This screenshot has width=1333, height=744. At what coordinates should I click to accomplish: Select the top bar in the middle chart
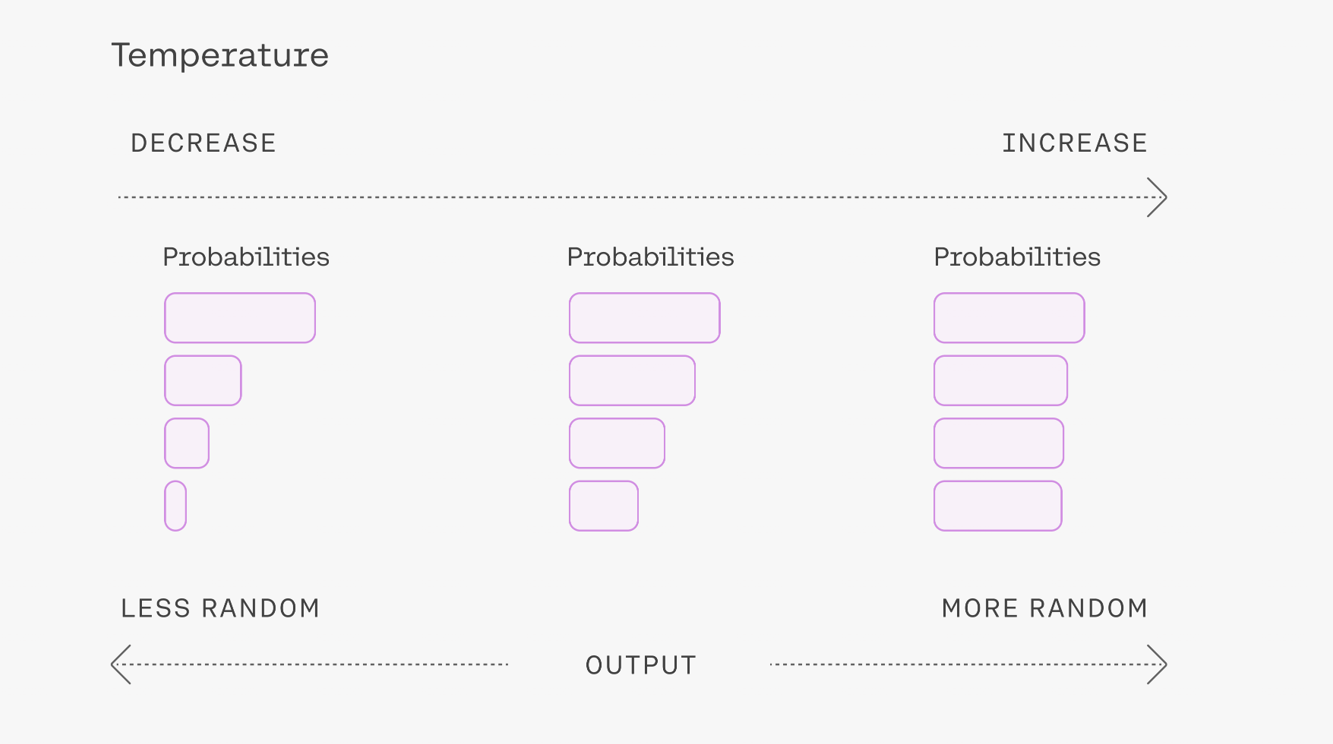pos(645,318)
